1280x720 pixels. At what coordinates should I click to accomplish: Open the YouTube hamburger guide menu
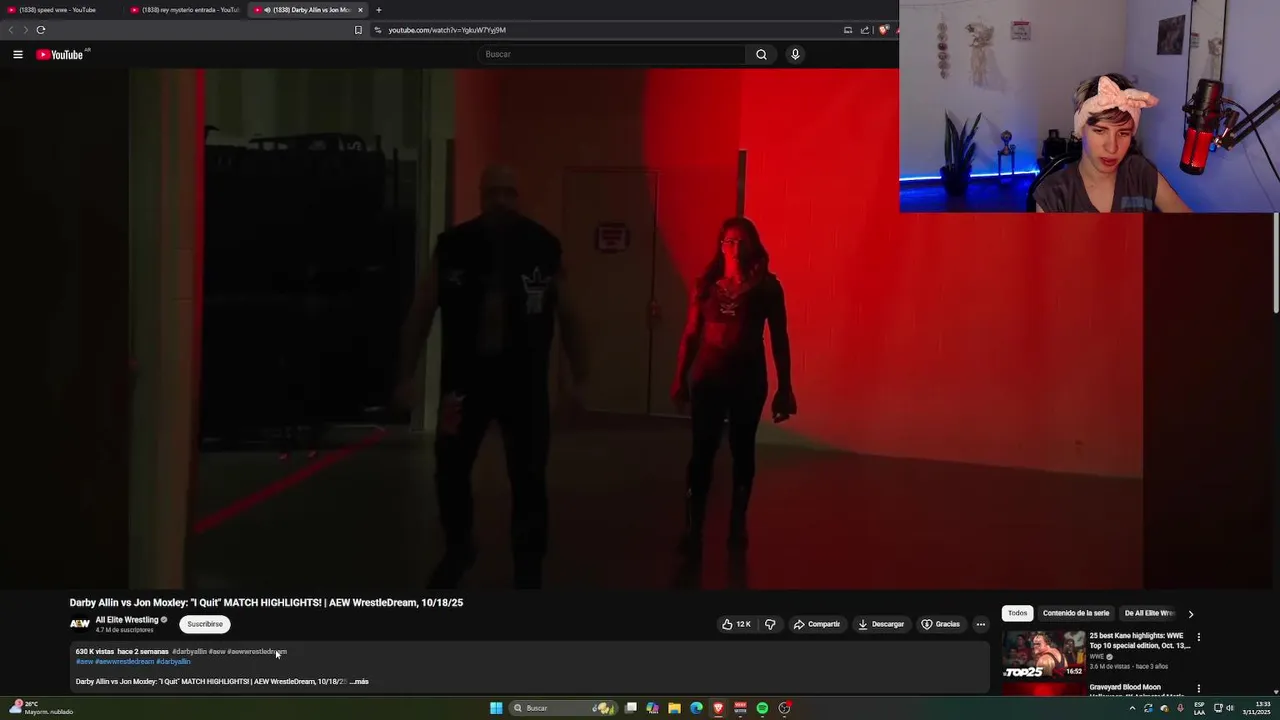(18, 54)
